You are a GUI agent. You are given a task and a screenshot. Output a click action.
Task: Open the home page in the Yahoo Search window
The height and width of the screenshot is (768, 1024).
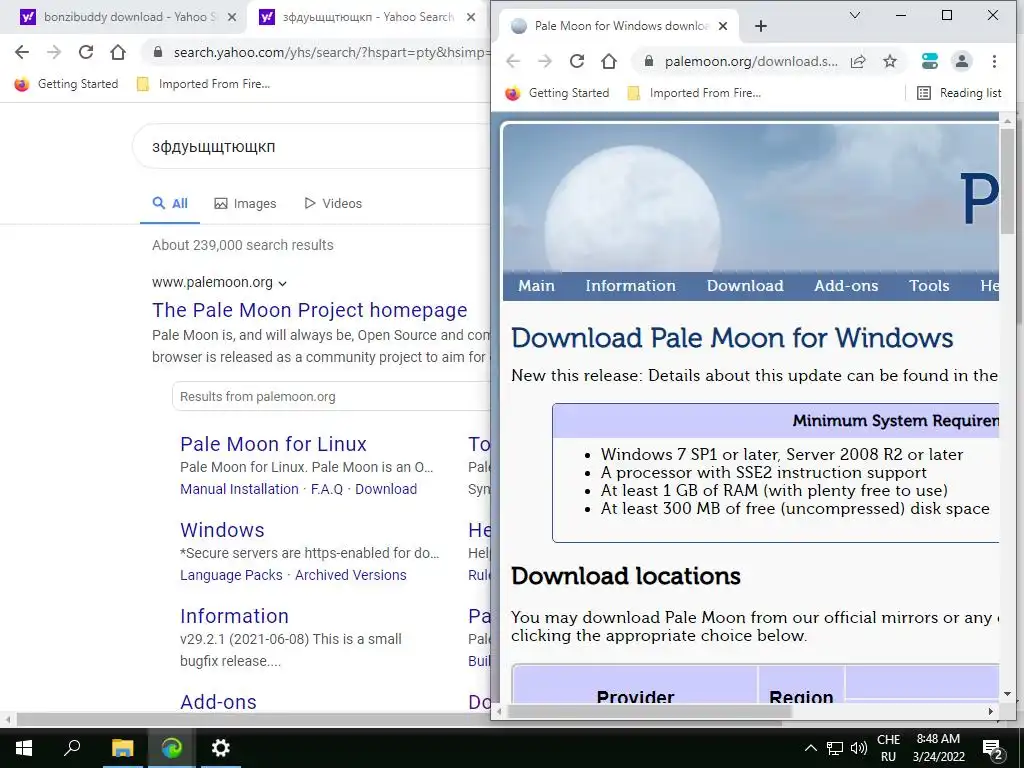click(x=118, y=52)
